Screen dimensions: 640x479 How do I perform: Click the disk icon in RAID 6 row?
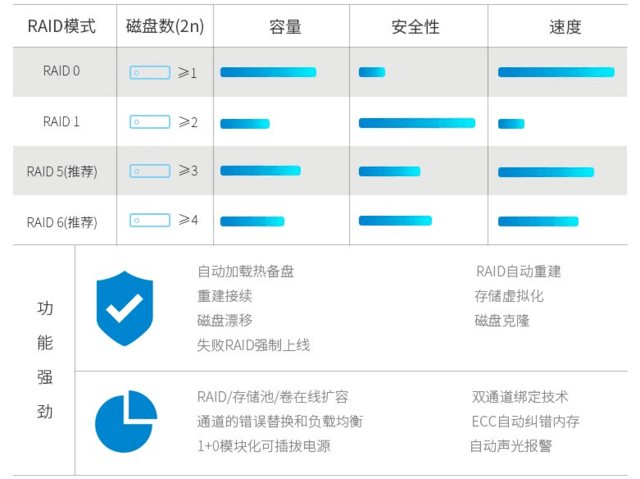(x=150, y=220)
